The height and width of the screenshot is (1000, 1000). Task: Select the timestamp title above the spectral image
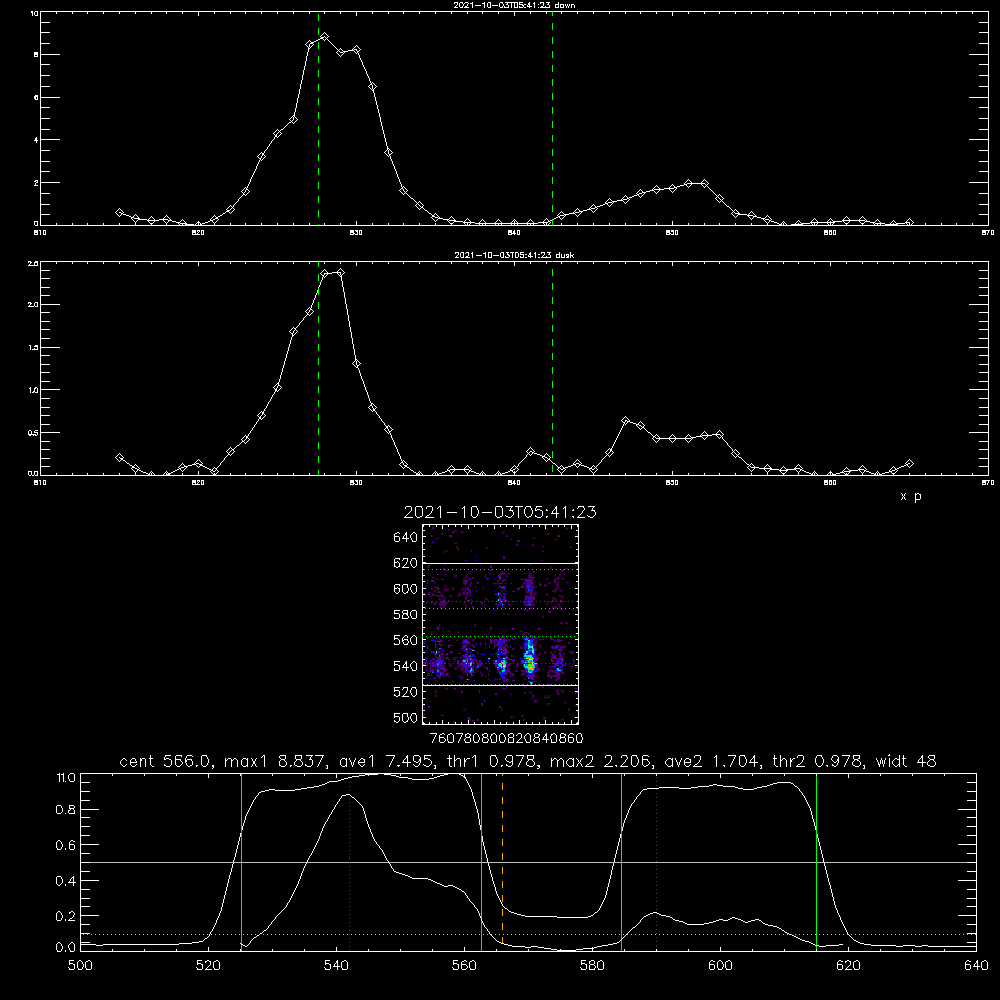(500, 512)
